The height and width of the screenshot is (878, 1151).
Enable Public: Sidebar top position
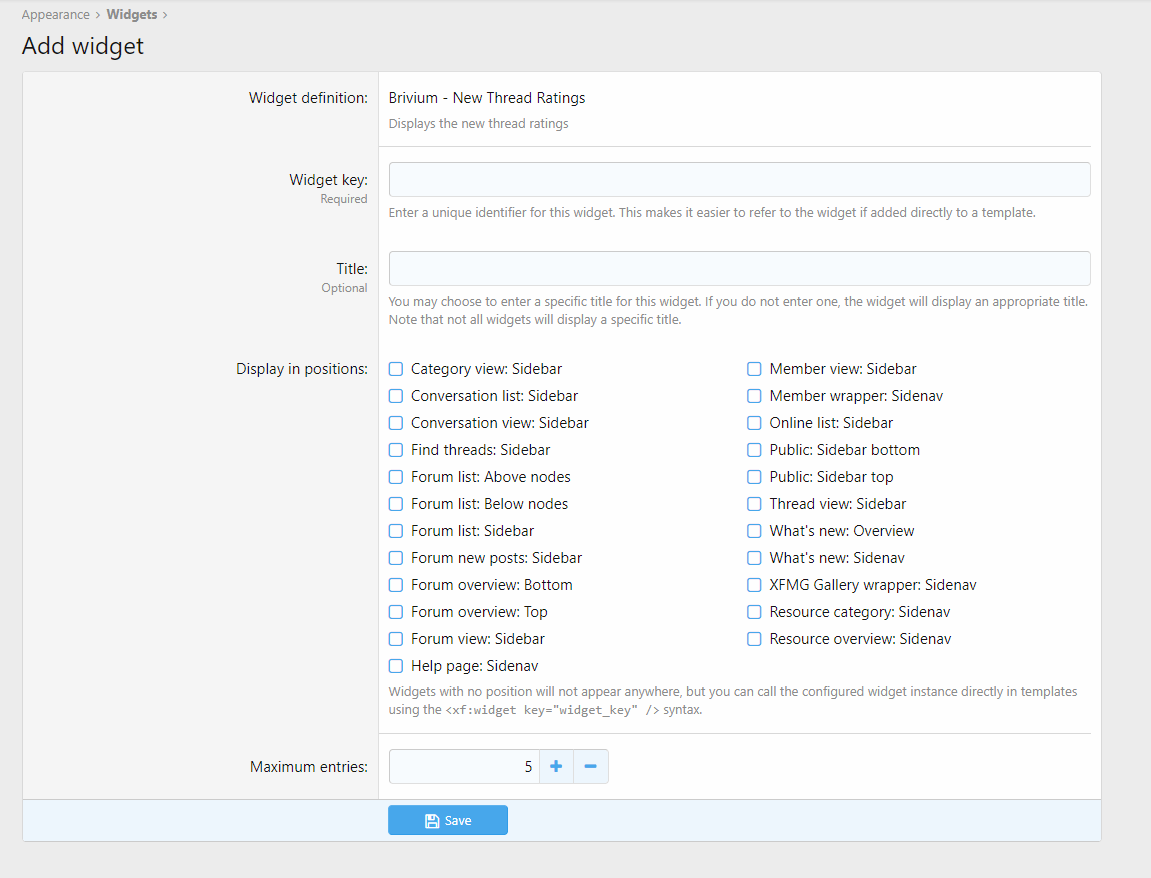point(755,477)
